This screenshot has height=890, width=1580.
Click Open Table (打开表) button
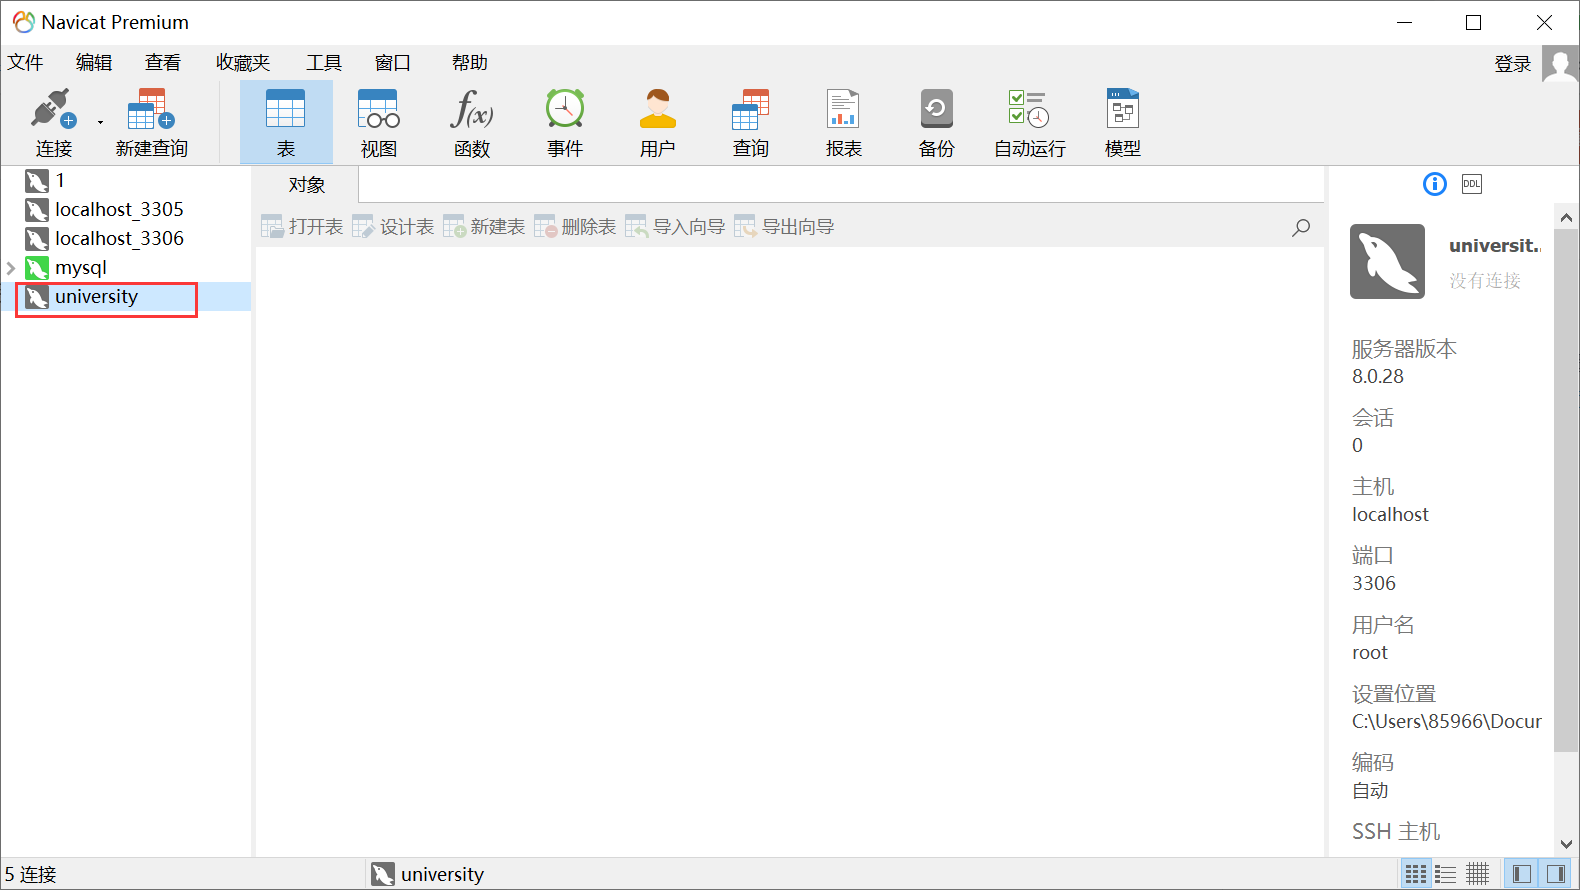302,227
